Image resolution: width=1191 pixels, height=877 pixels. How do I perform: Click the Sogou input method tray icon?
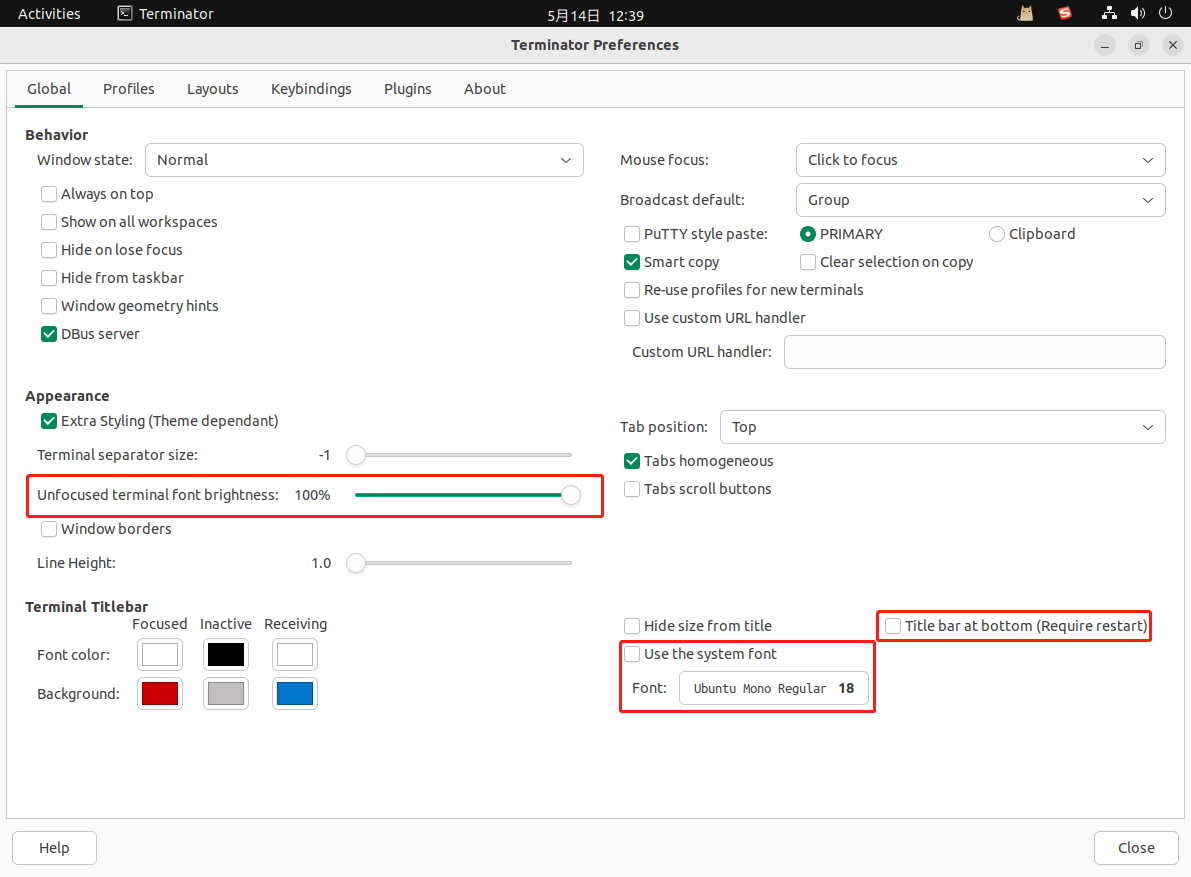click(1065, 13)
